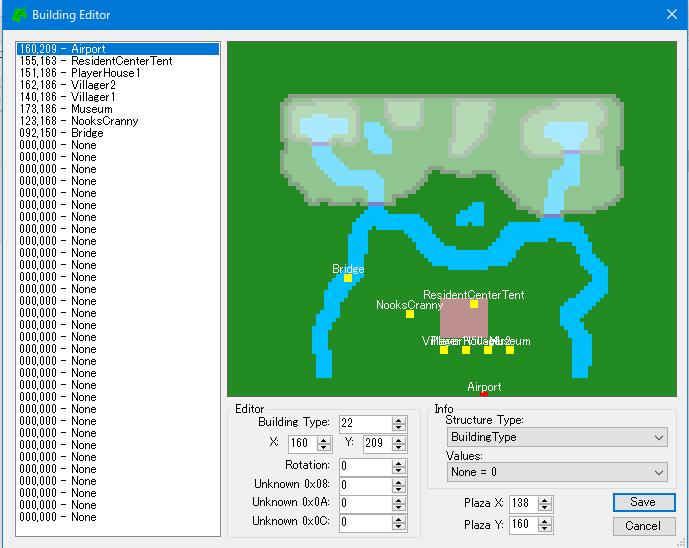Click the Unknown 0x0A input field
The image size is (689, 548).
tap(366, 504)
